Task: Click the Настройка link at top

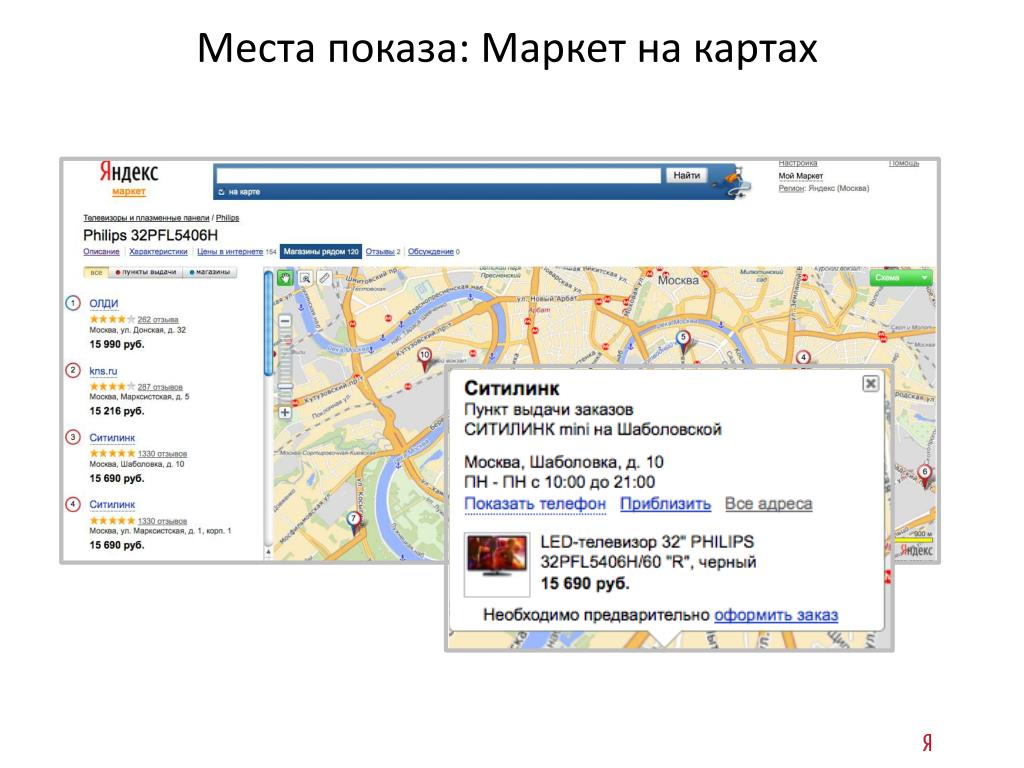Action: coord(797,163)
